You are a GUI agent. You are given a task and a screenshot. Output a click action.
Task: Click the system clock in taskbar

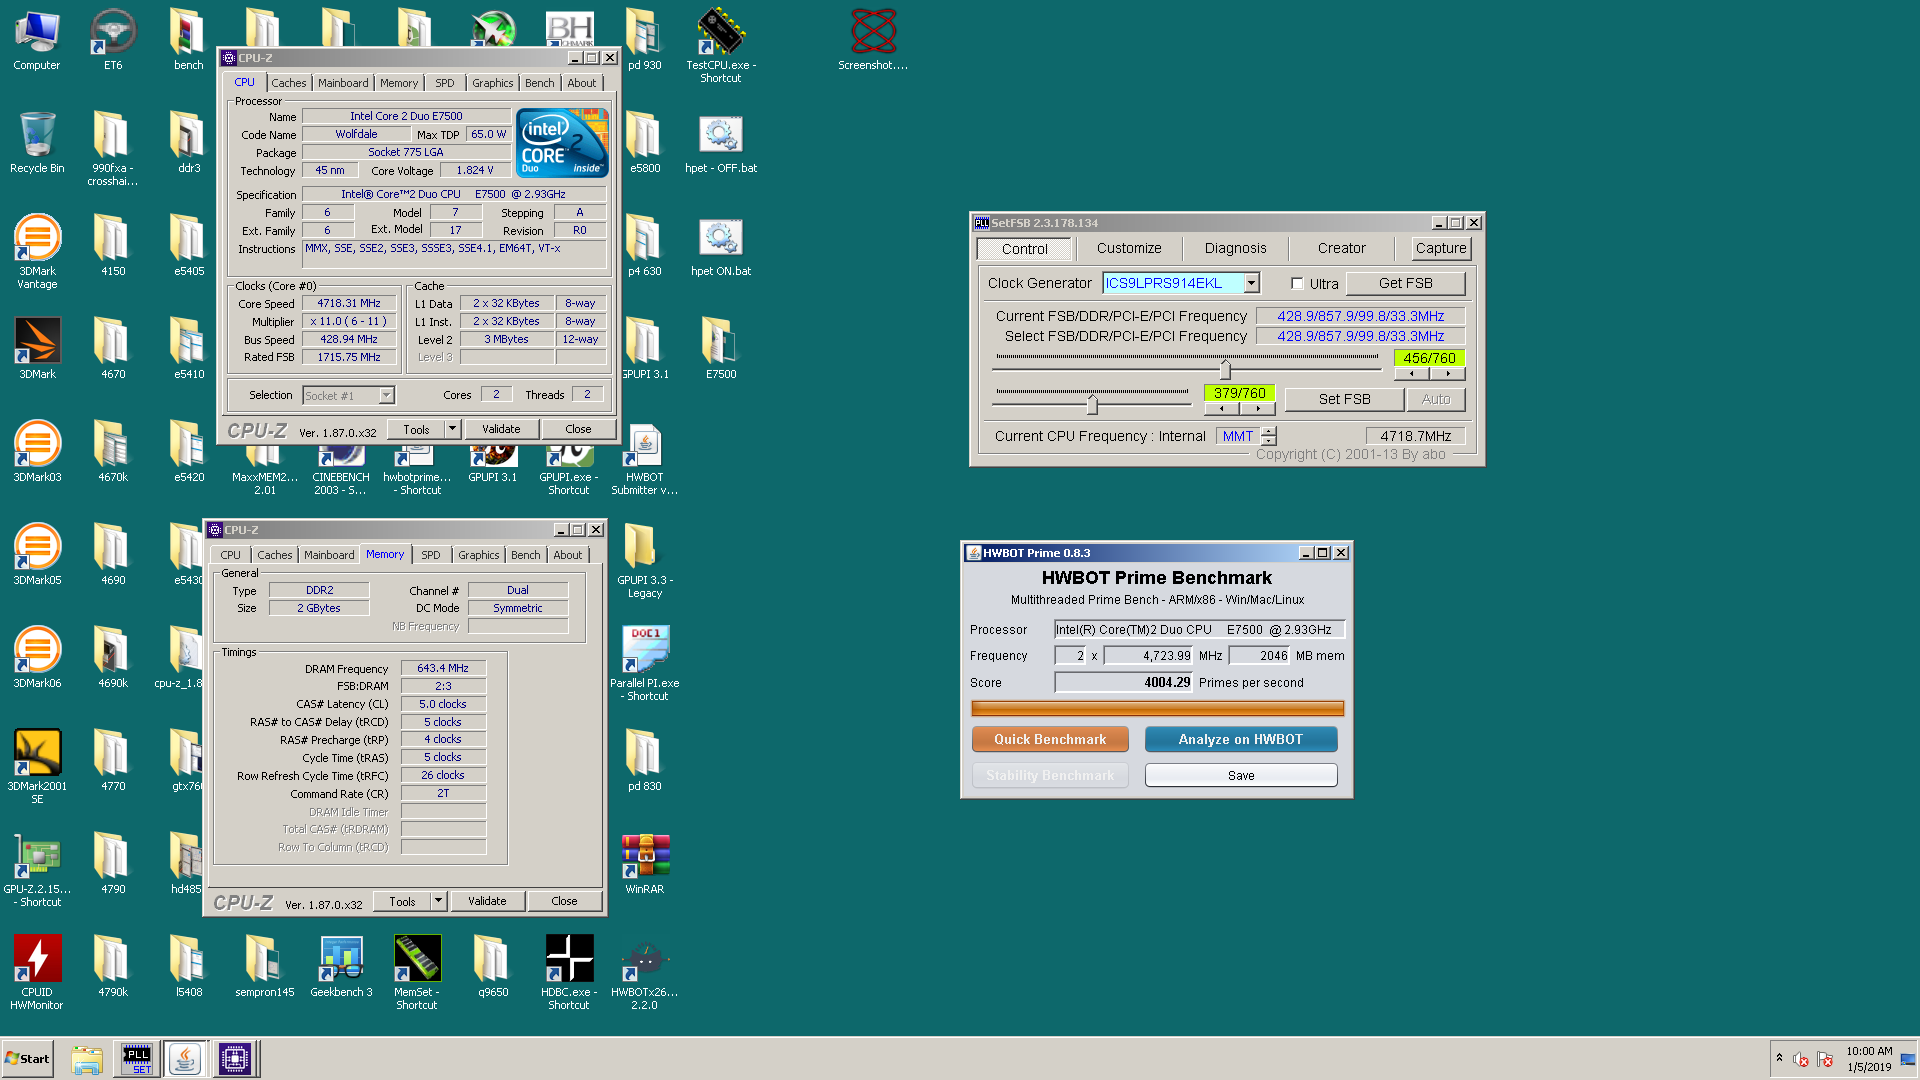(x=1868, y=1059)
